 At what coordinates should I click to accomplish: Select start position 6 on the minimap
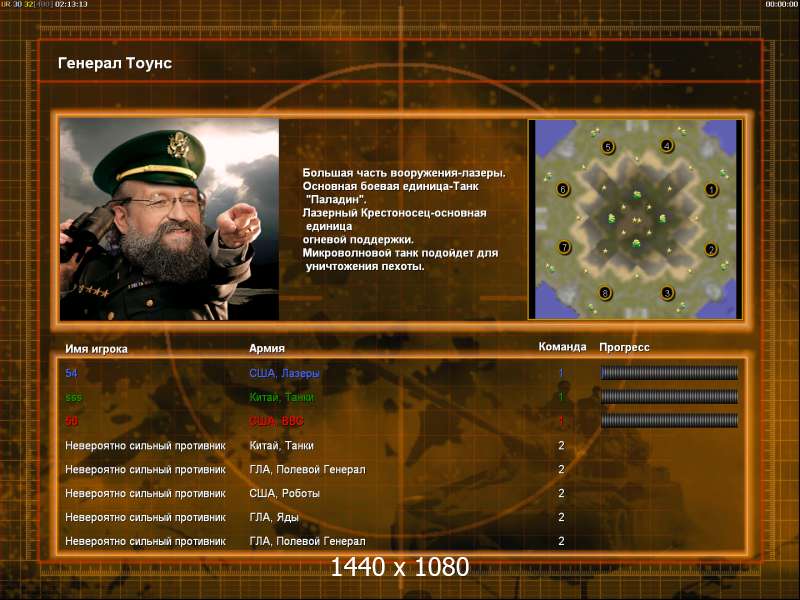coord(563,189)
